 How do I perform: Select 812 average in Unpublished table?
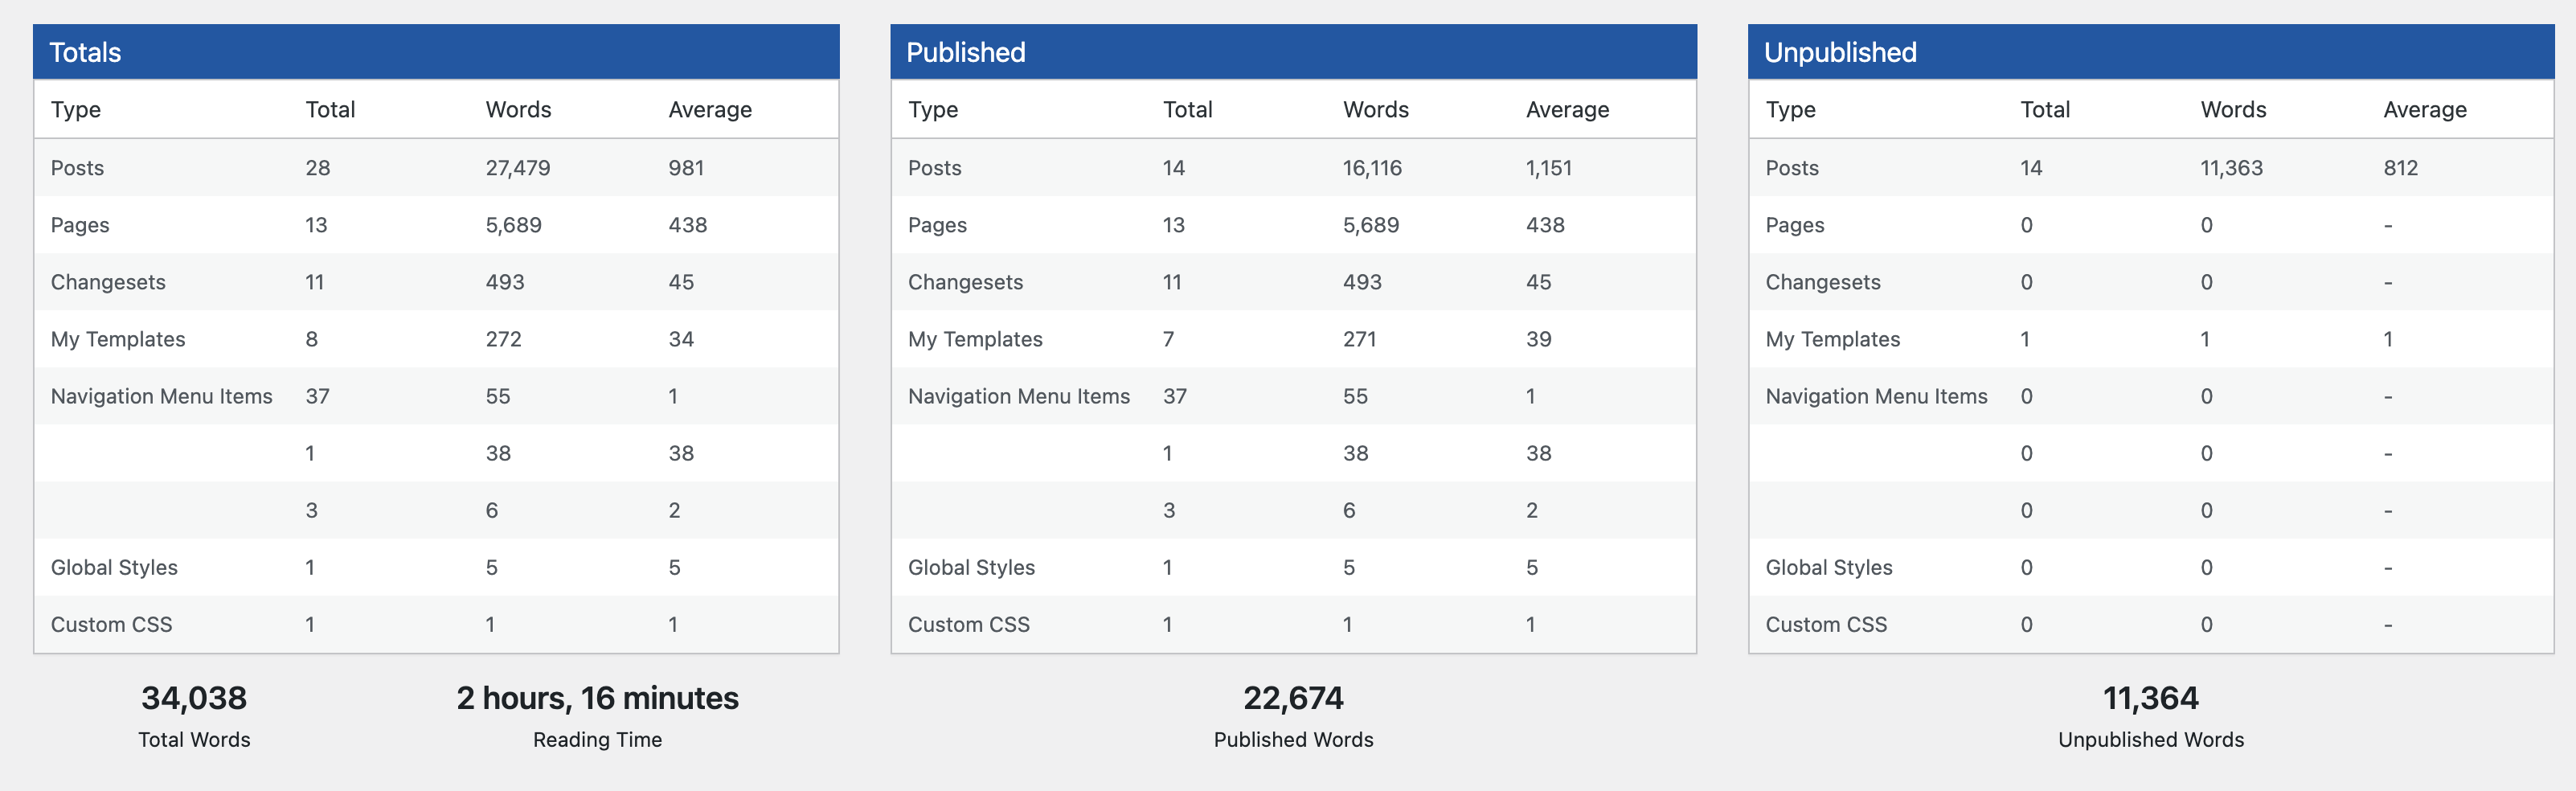coord(2400,168)
